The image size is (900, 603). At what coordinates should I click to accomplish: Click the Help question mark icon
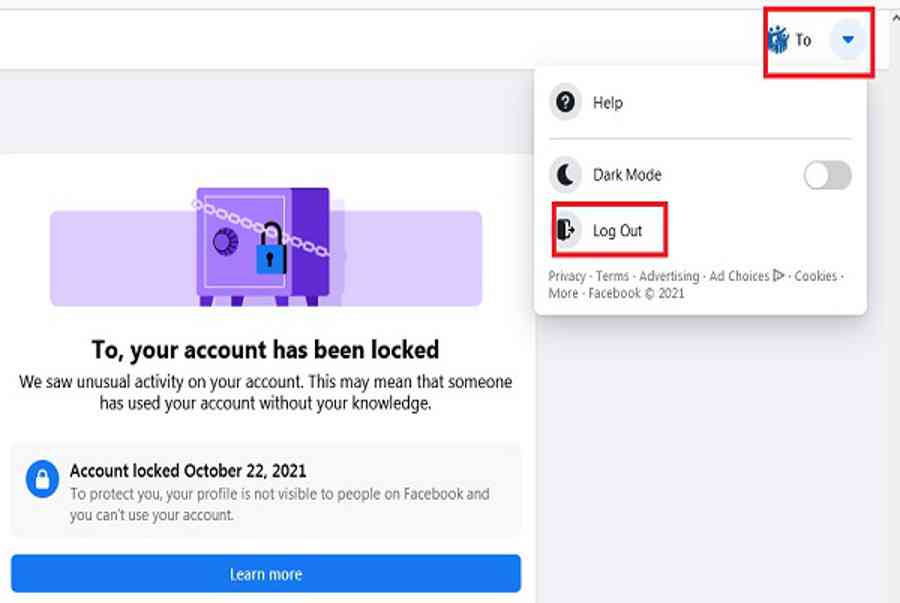tap(566, 102)
